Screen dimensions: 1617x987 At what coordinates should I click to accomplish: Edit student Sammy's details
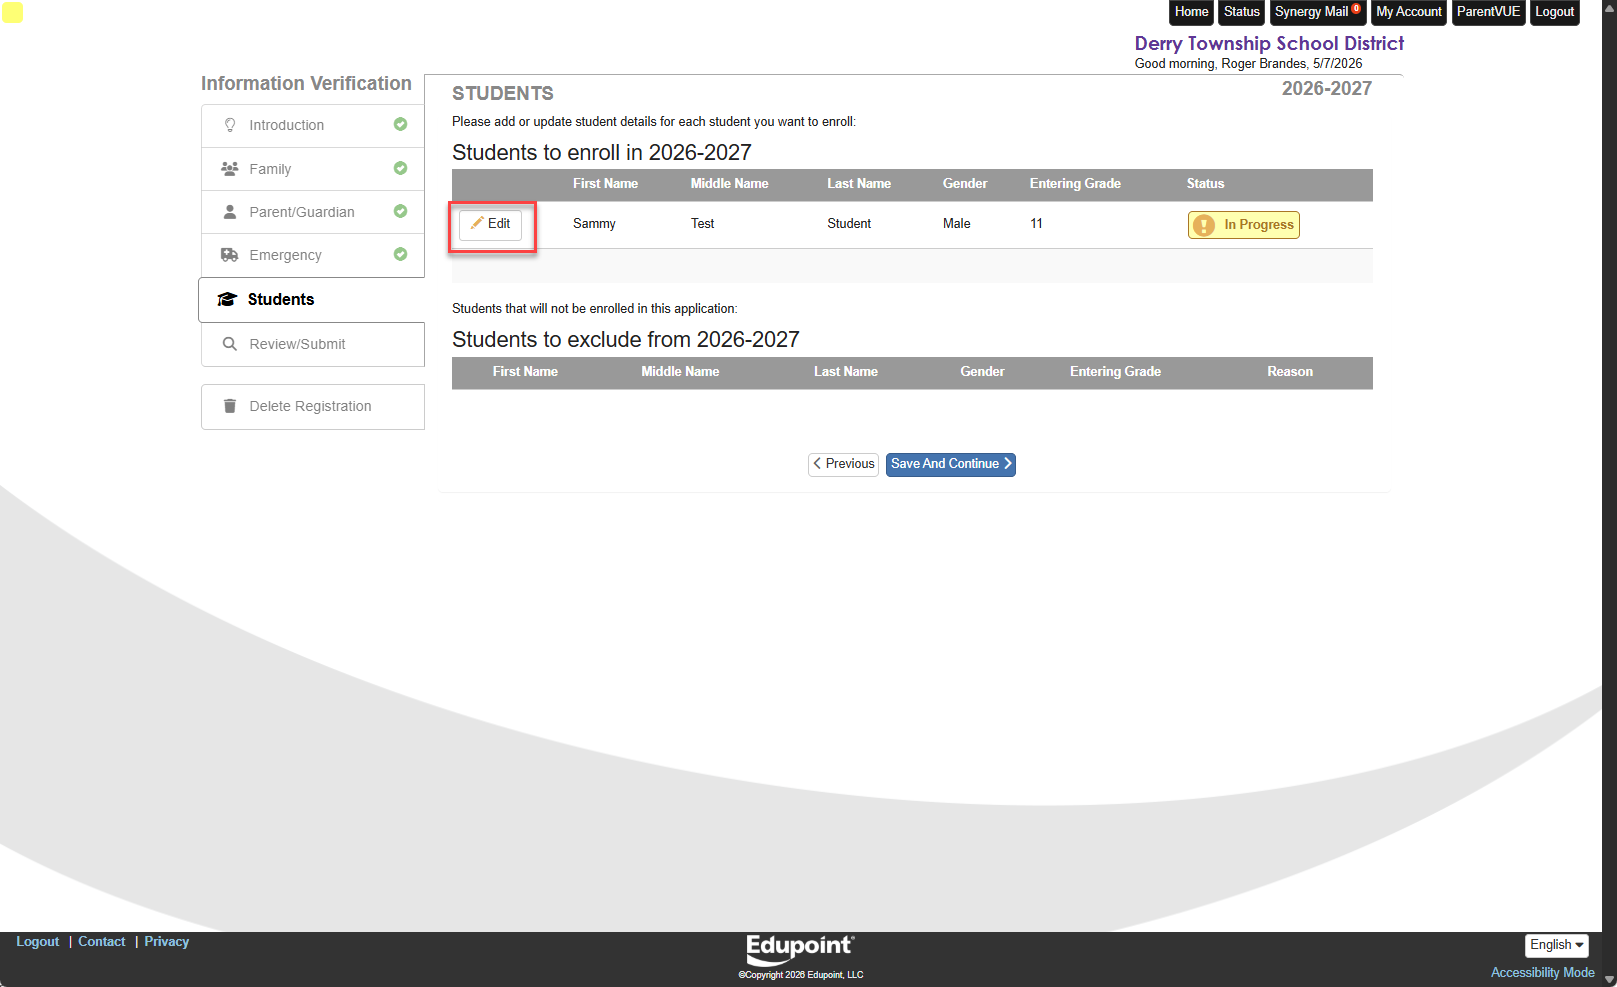[491, 224]
